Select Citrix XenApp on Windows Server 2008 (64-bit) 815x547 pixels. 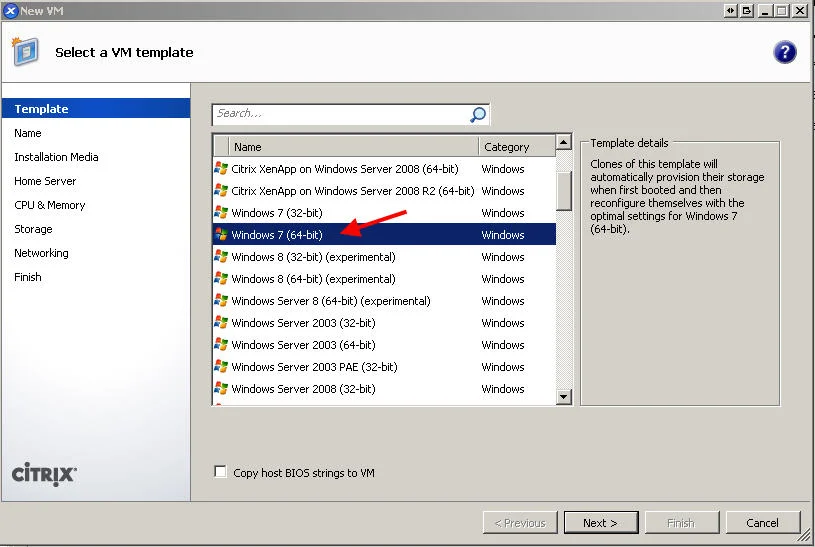point(384,169)
